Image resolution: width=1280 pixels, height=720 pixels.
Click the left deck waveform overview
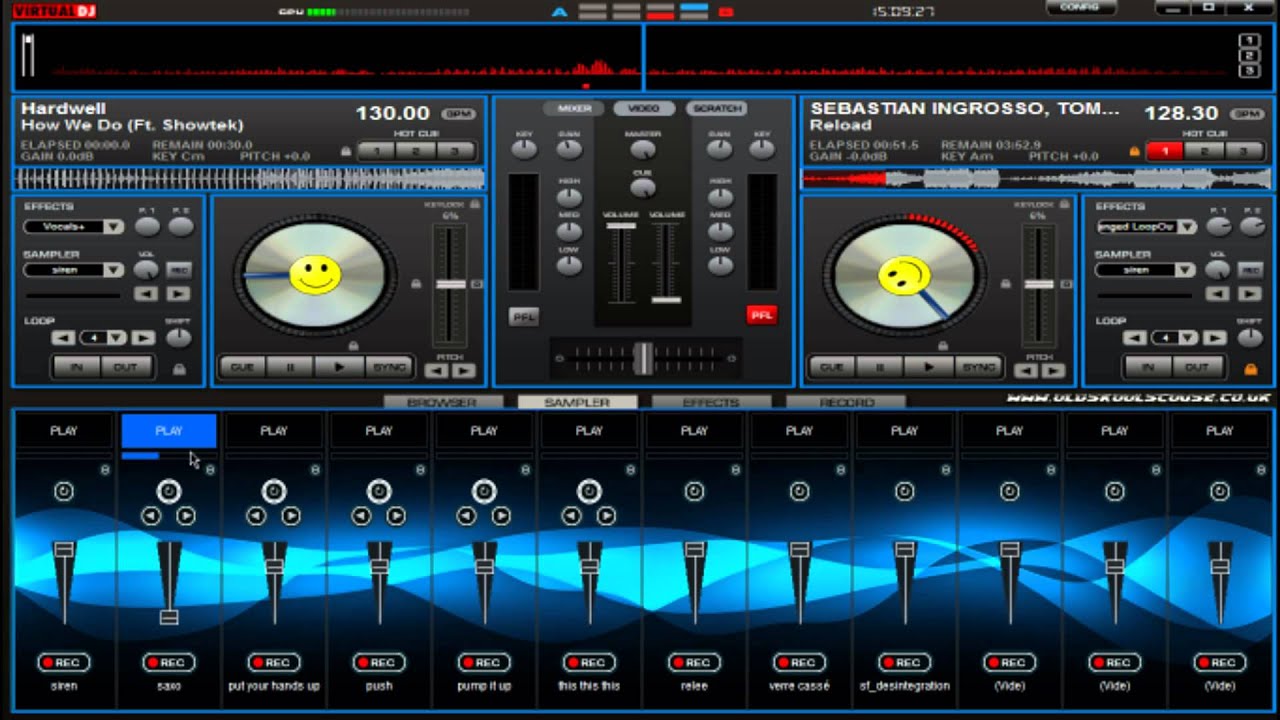click(249, 179)
